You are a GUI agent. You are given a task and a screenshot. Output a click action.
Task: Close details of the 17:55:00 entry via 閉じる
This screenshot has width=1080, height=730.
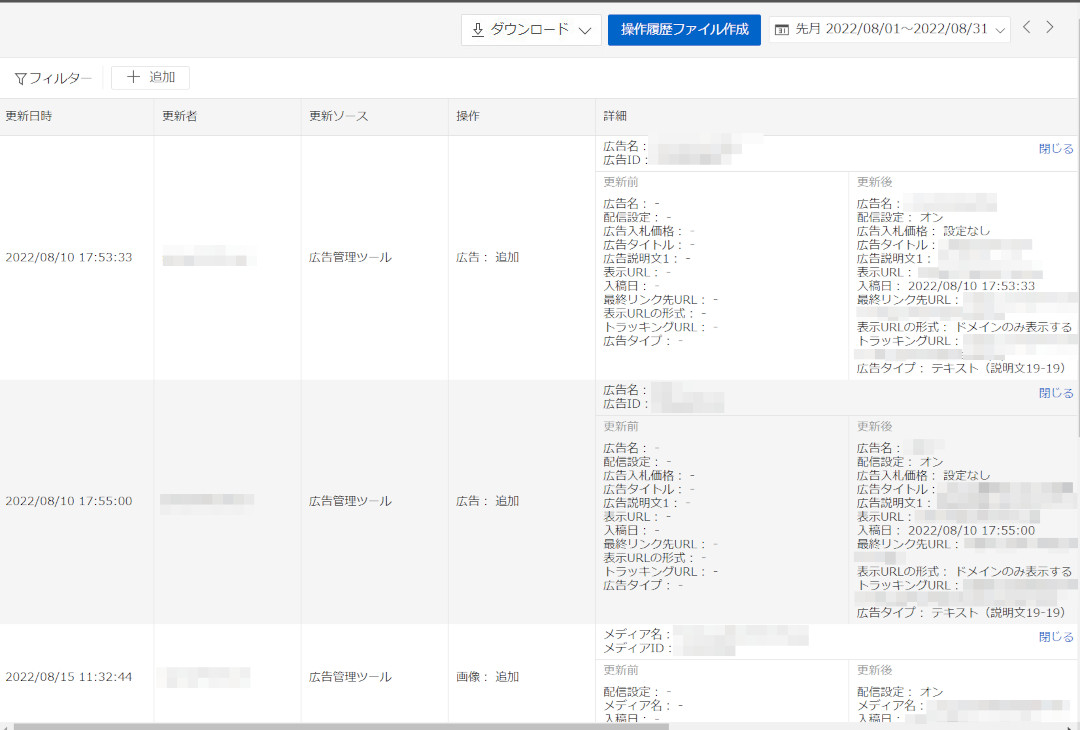[x=1056, y=393]
